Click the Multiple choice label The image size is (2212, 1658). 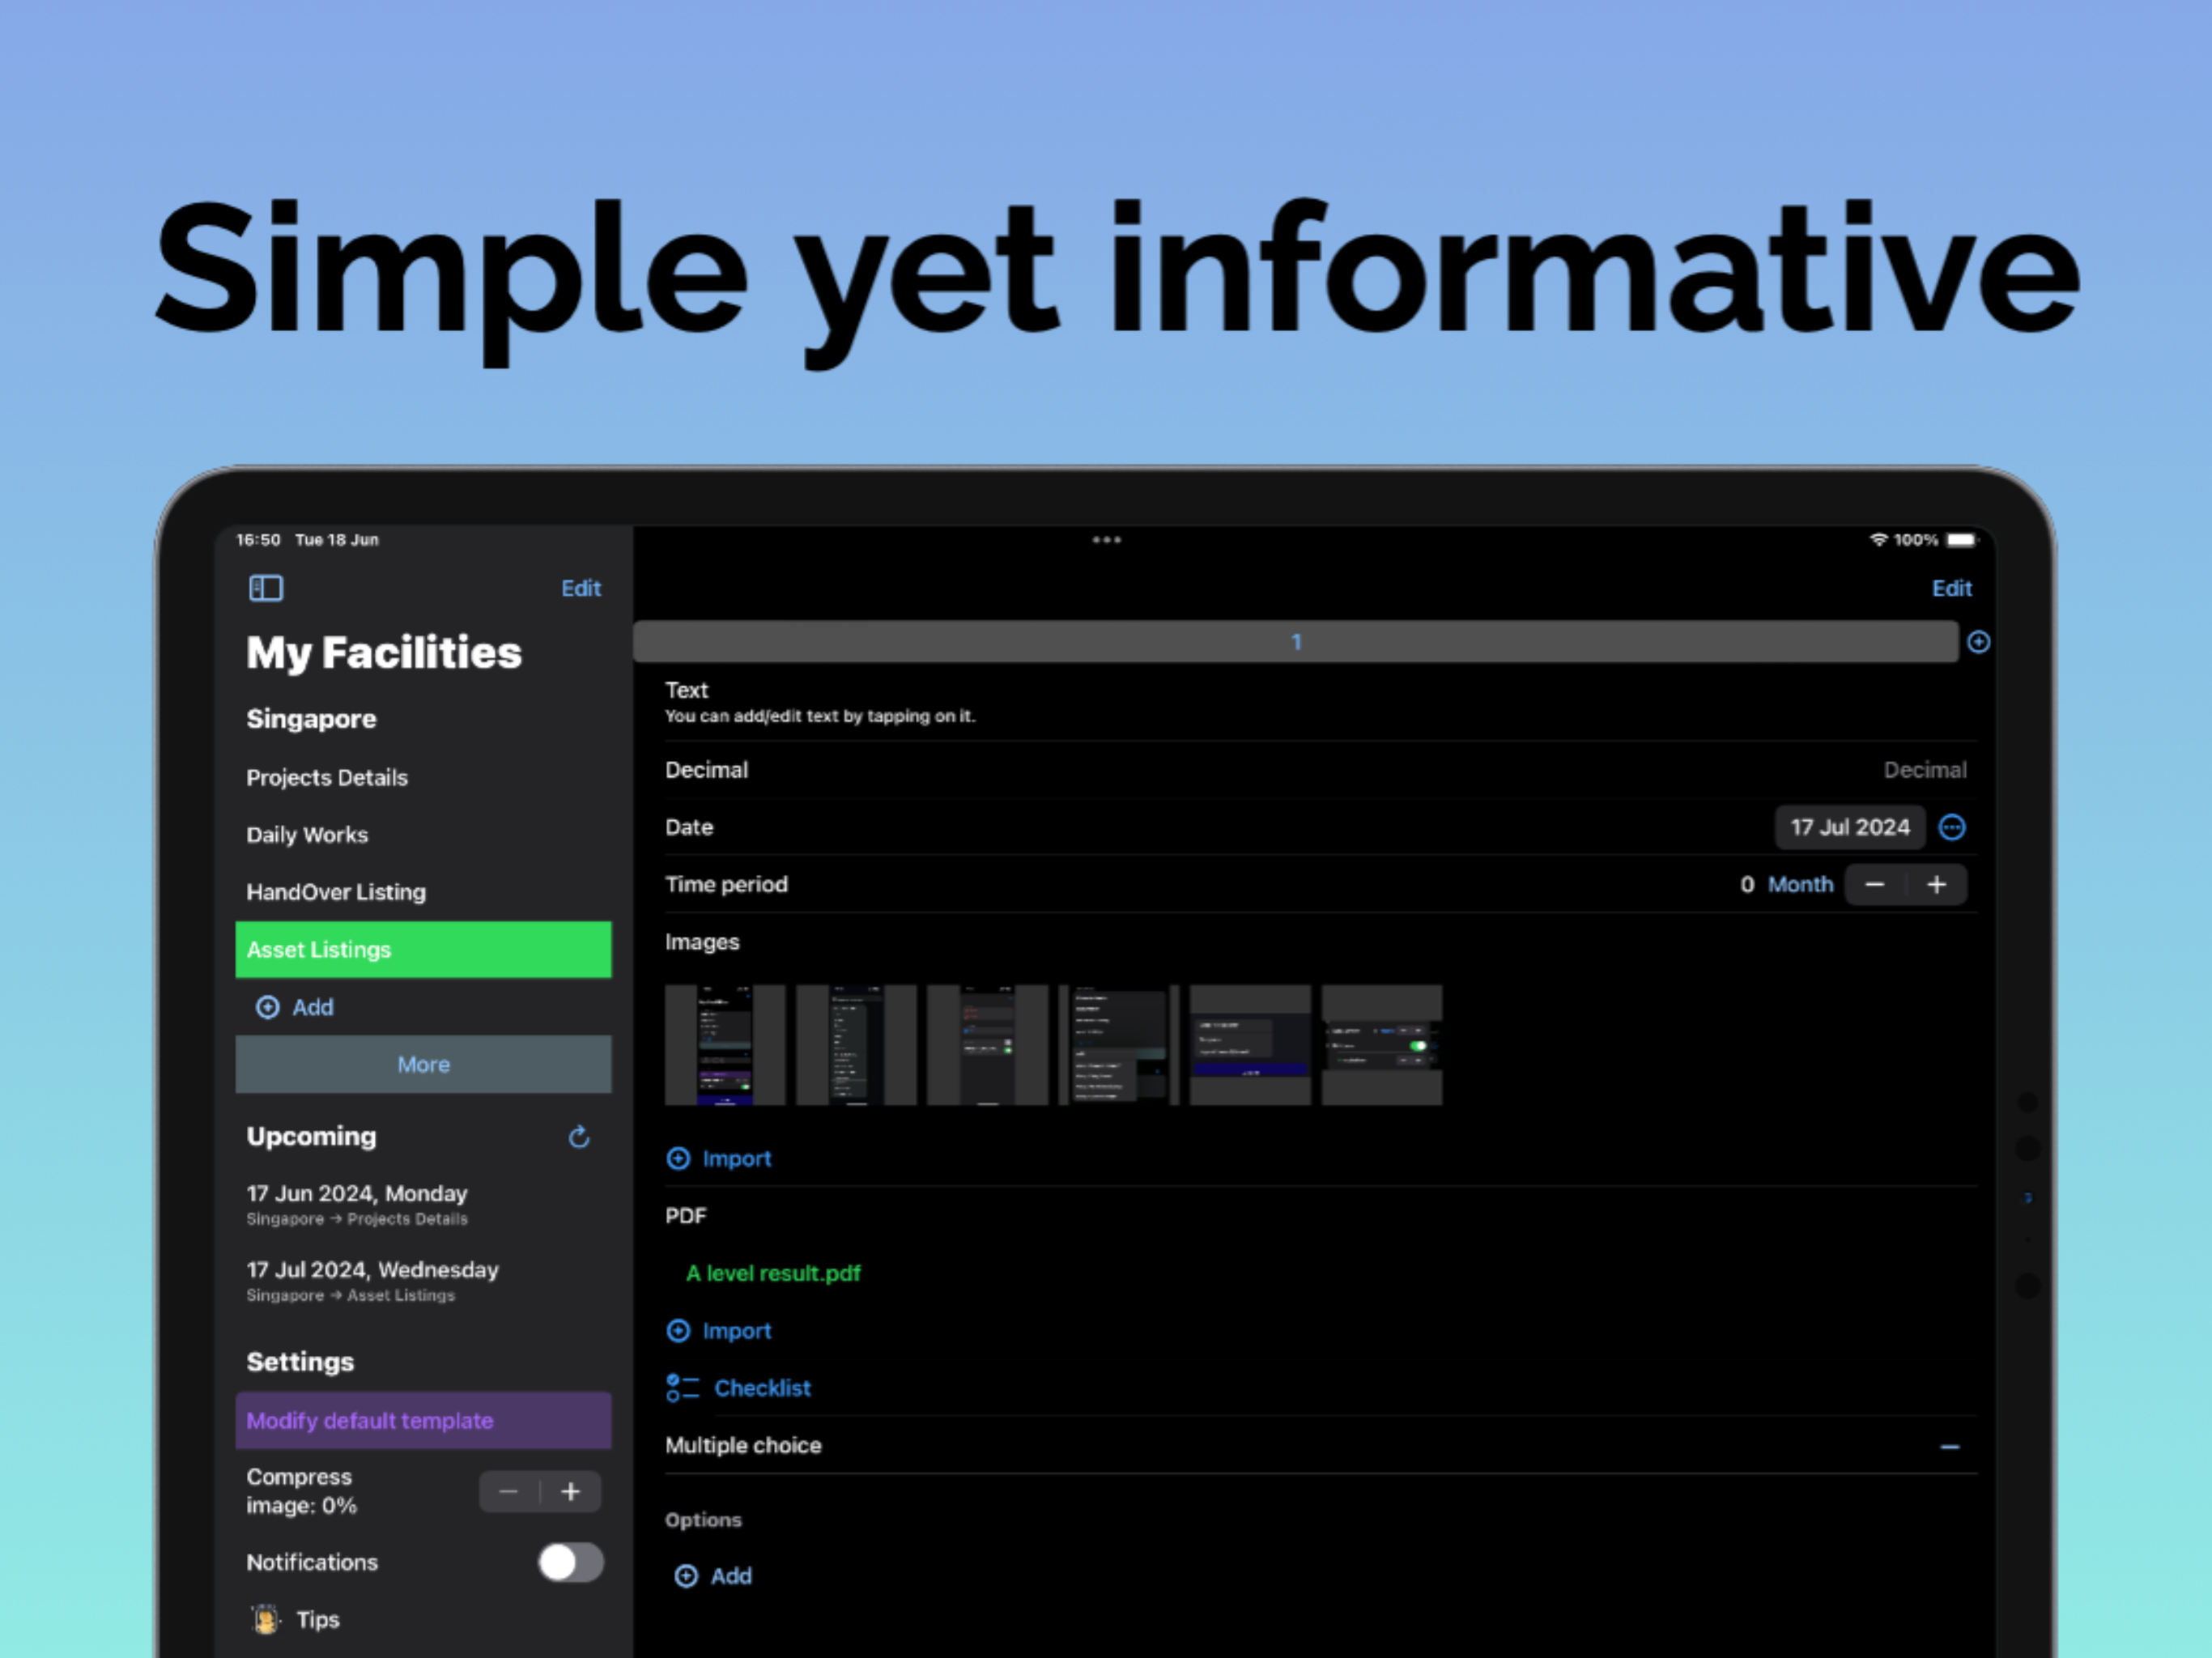pyautogui.click(x=743, y=1446)
